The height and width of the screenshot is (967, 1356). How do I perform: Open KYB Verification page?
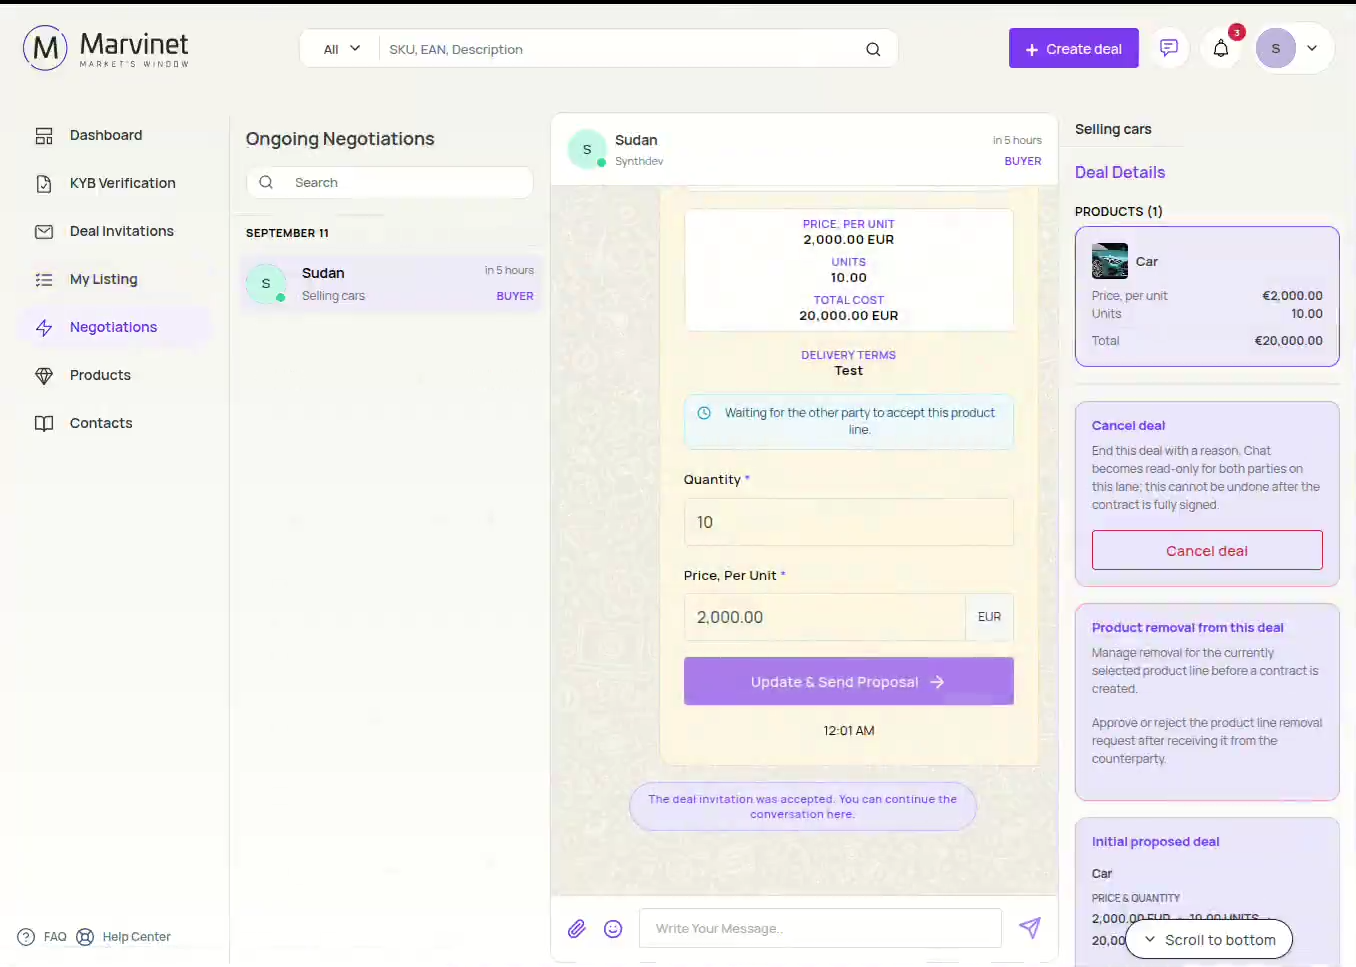click(x=115, y=183)
